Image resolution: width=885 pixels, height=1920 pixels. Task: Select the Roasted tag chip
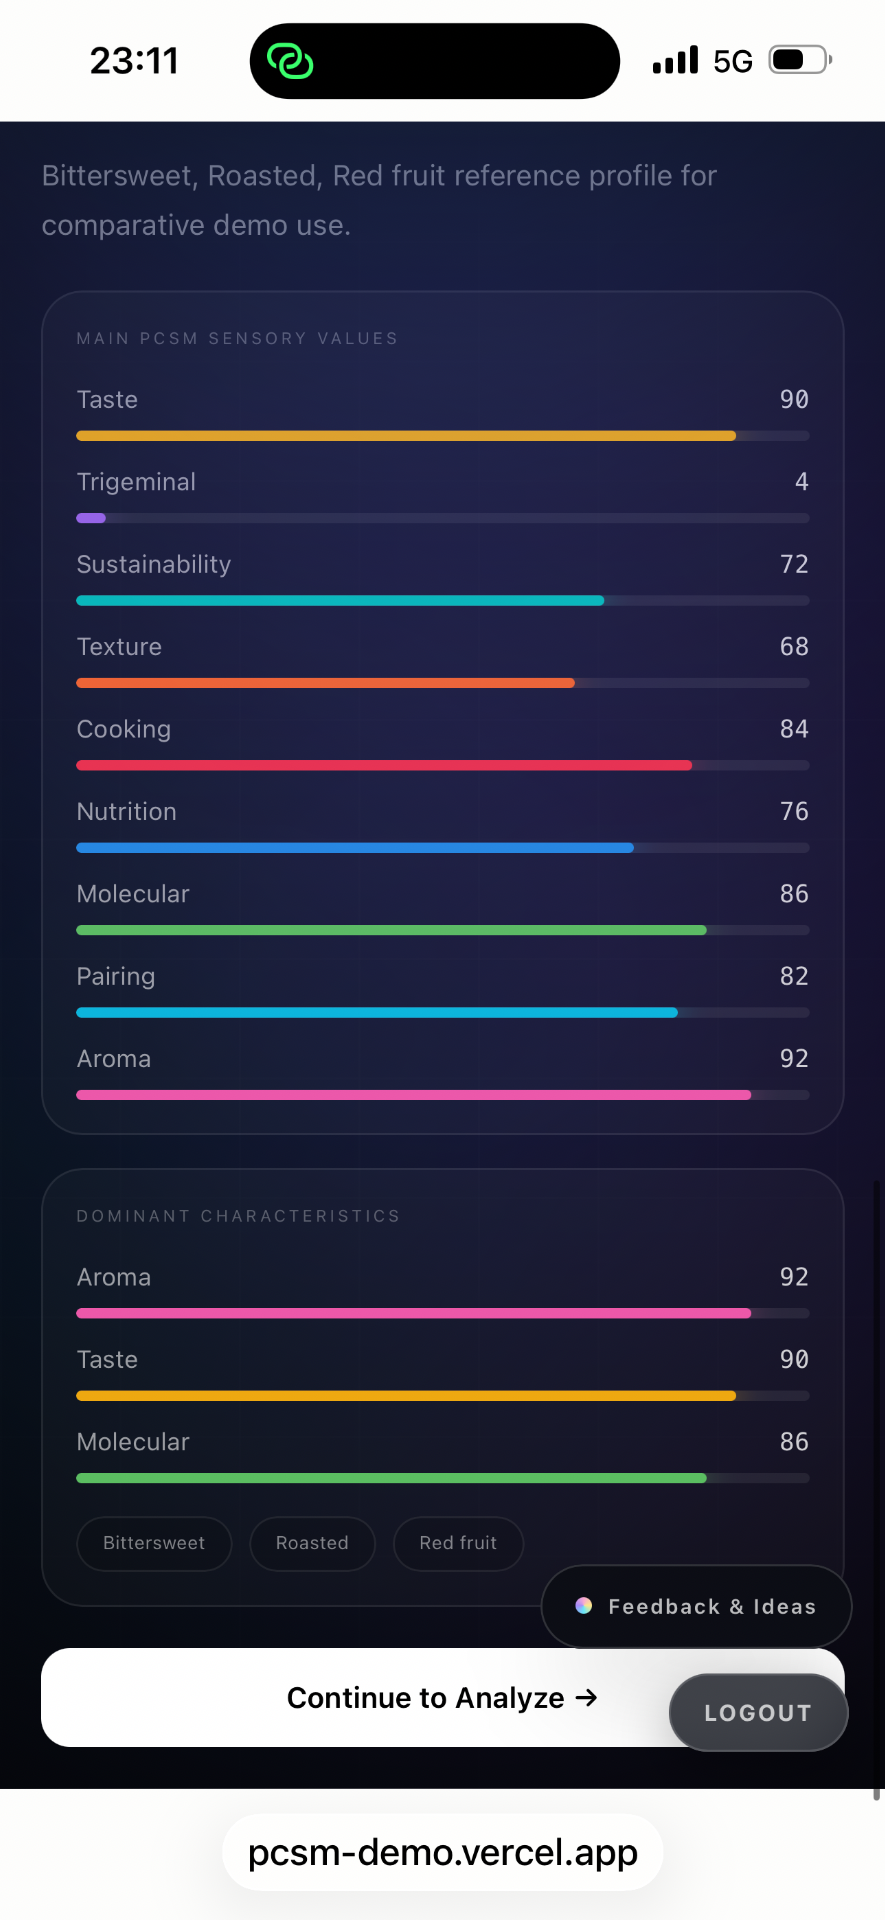coord(312,1543)
